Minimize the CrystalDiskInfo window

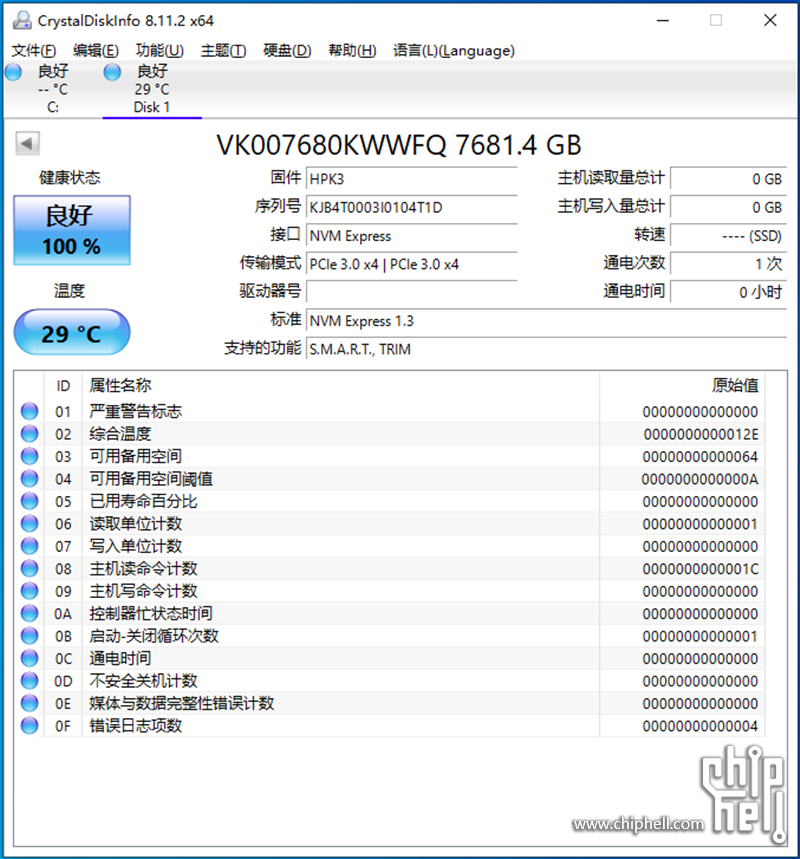663,21
